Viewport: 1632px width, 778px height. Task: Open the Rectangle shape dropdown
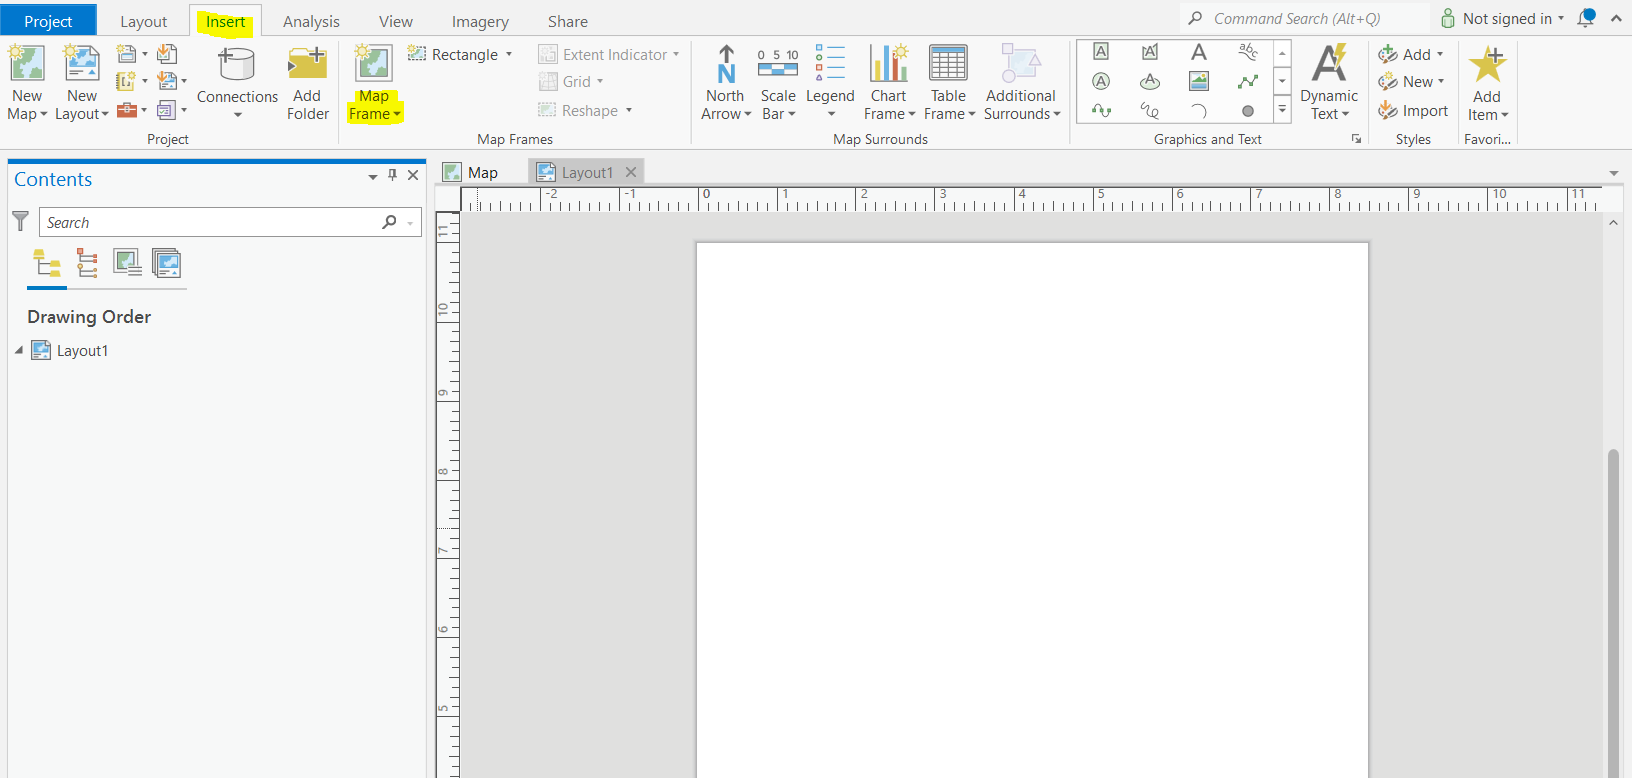[509, 55]
